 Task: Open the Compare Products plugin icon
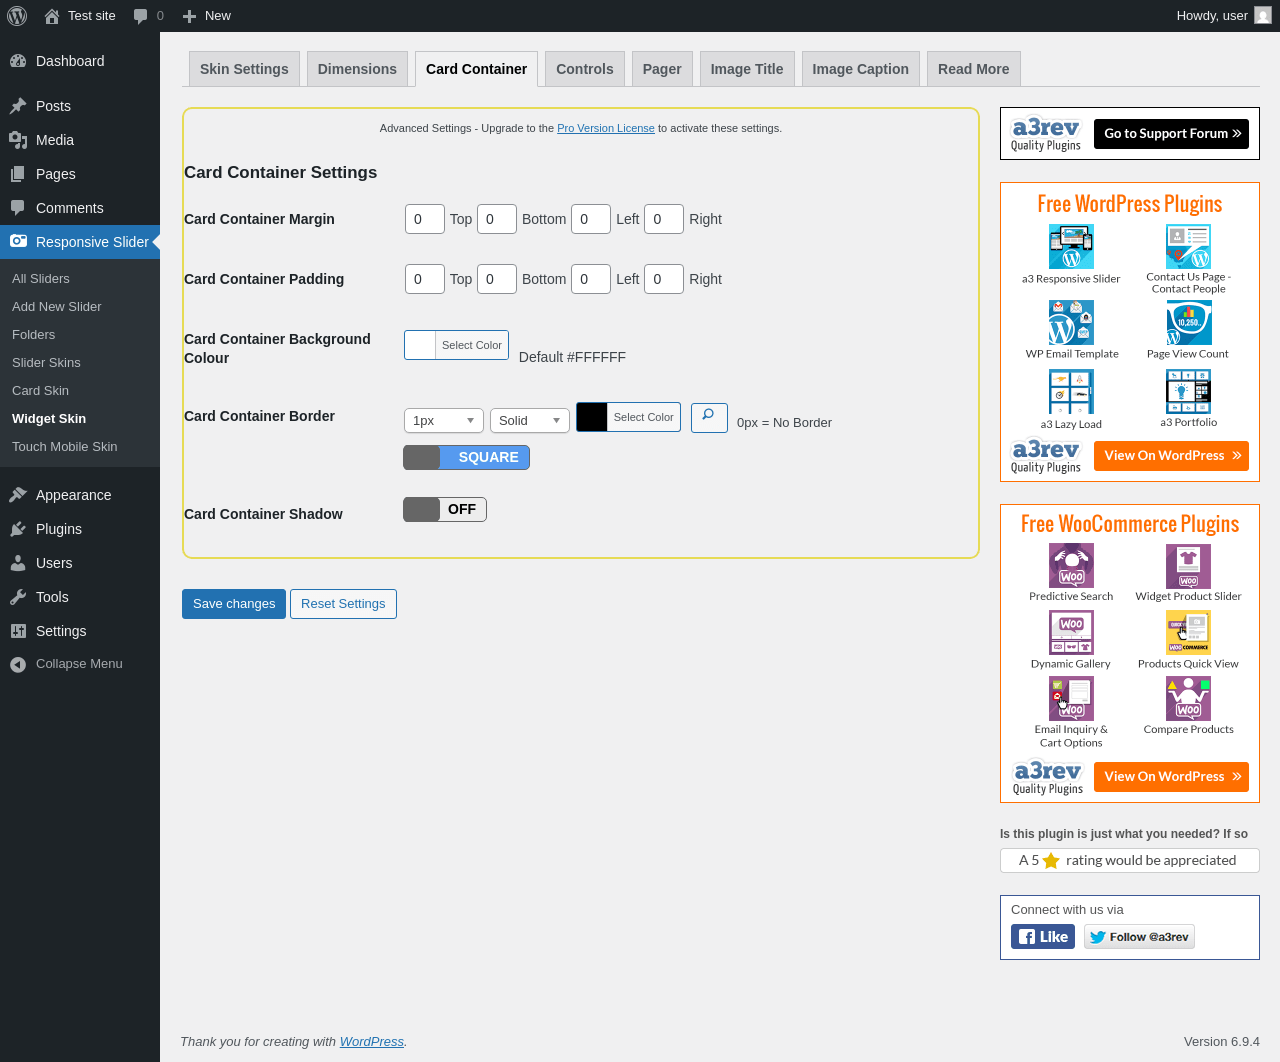pos(1188,699)
